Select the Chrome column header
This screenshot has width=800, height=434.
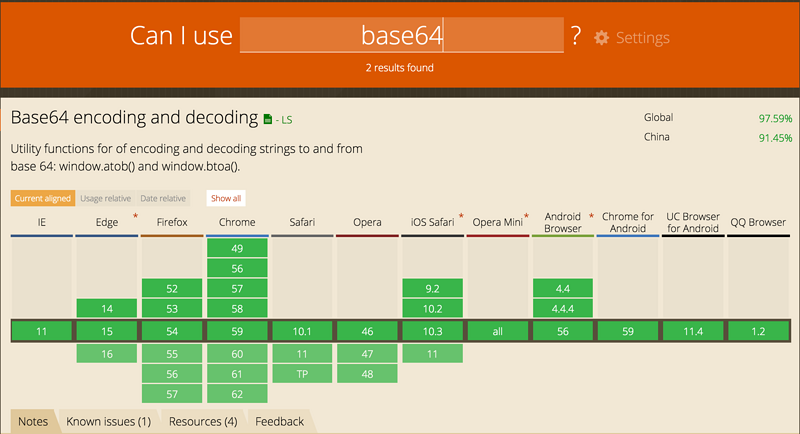[237, 222]
